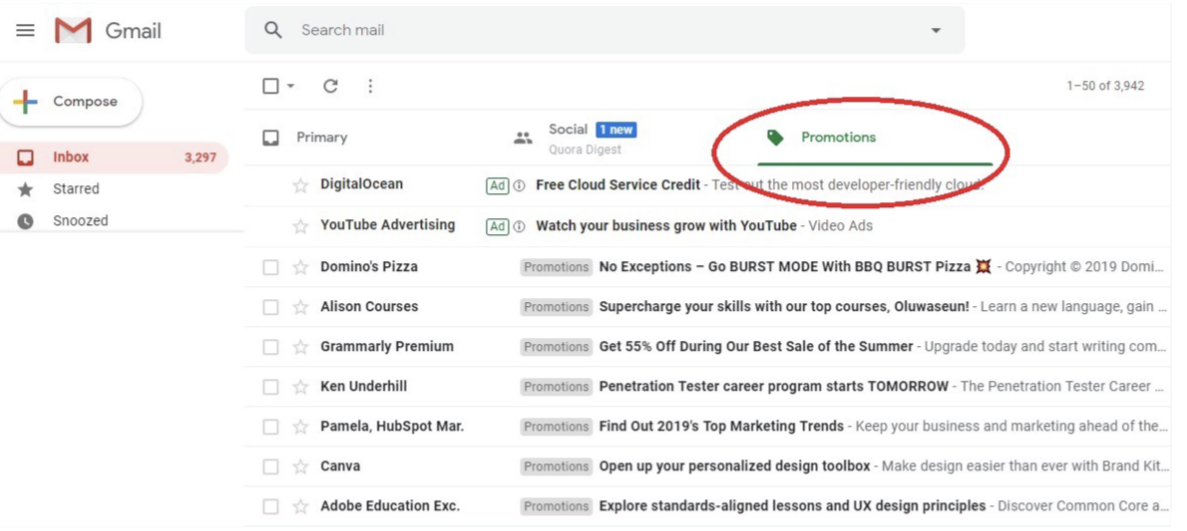Click the 'Quora Digest' text under Social
Screen dimensions: 1187x531
pos(585,149)
